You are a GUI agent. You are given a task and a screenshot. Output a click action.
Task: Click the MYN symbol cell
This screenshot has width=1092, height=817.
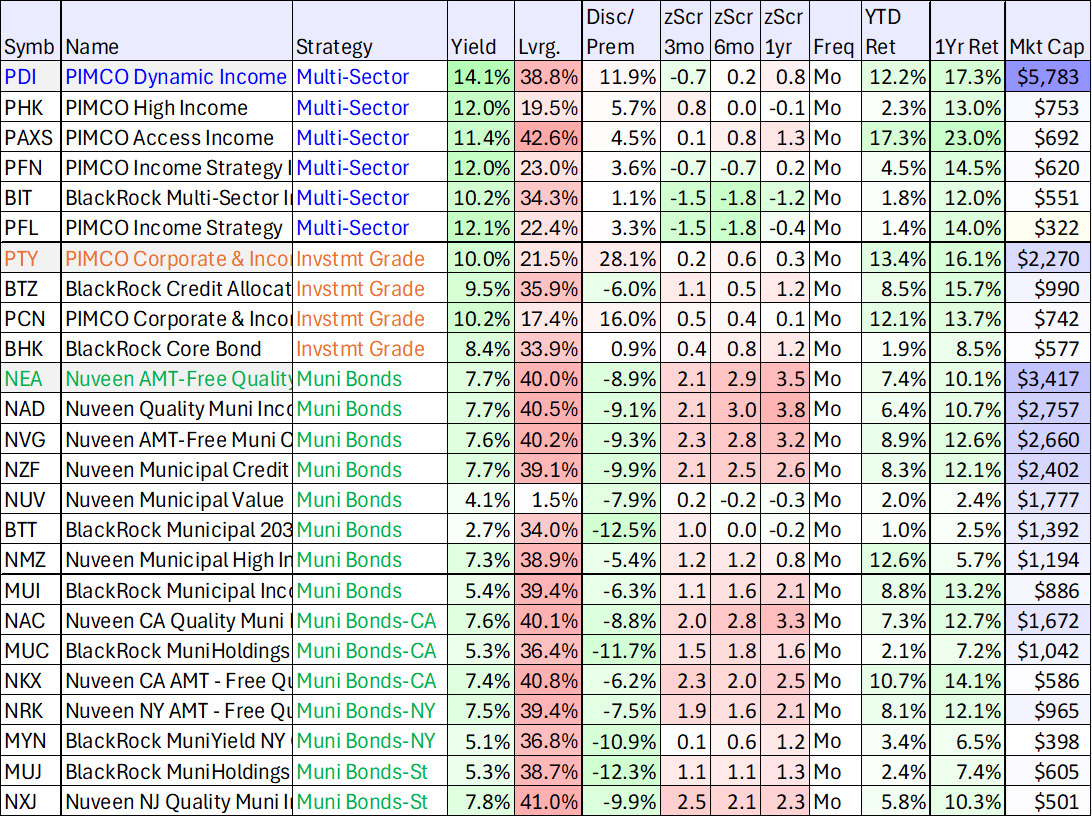[x=31, y=740]
